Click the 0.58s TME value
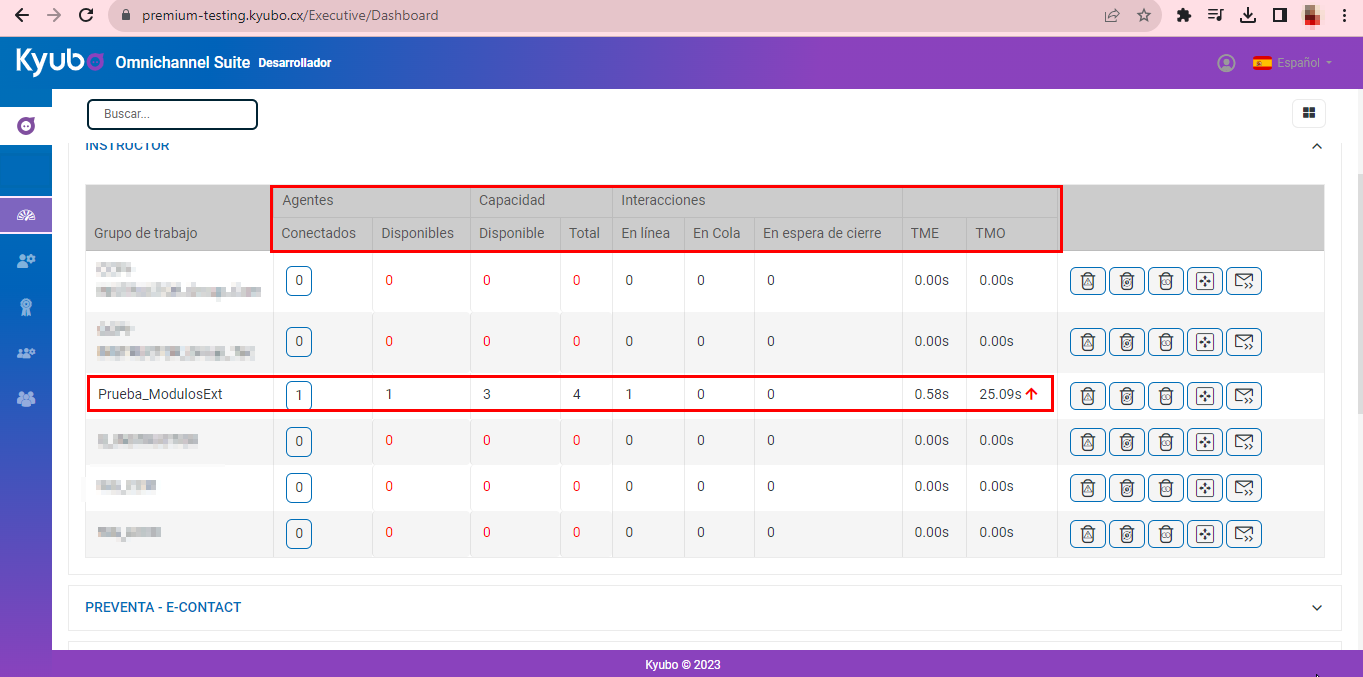Screen dimensions: 1363x677 [932, 394]
